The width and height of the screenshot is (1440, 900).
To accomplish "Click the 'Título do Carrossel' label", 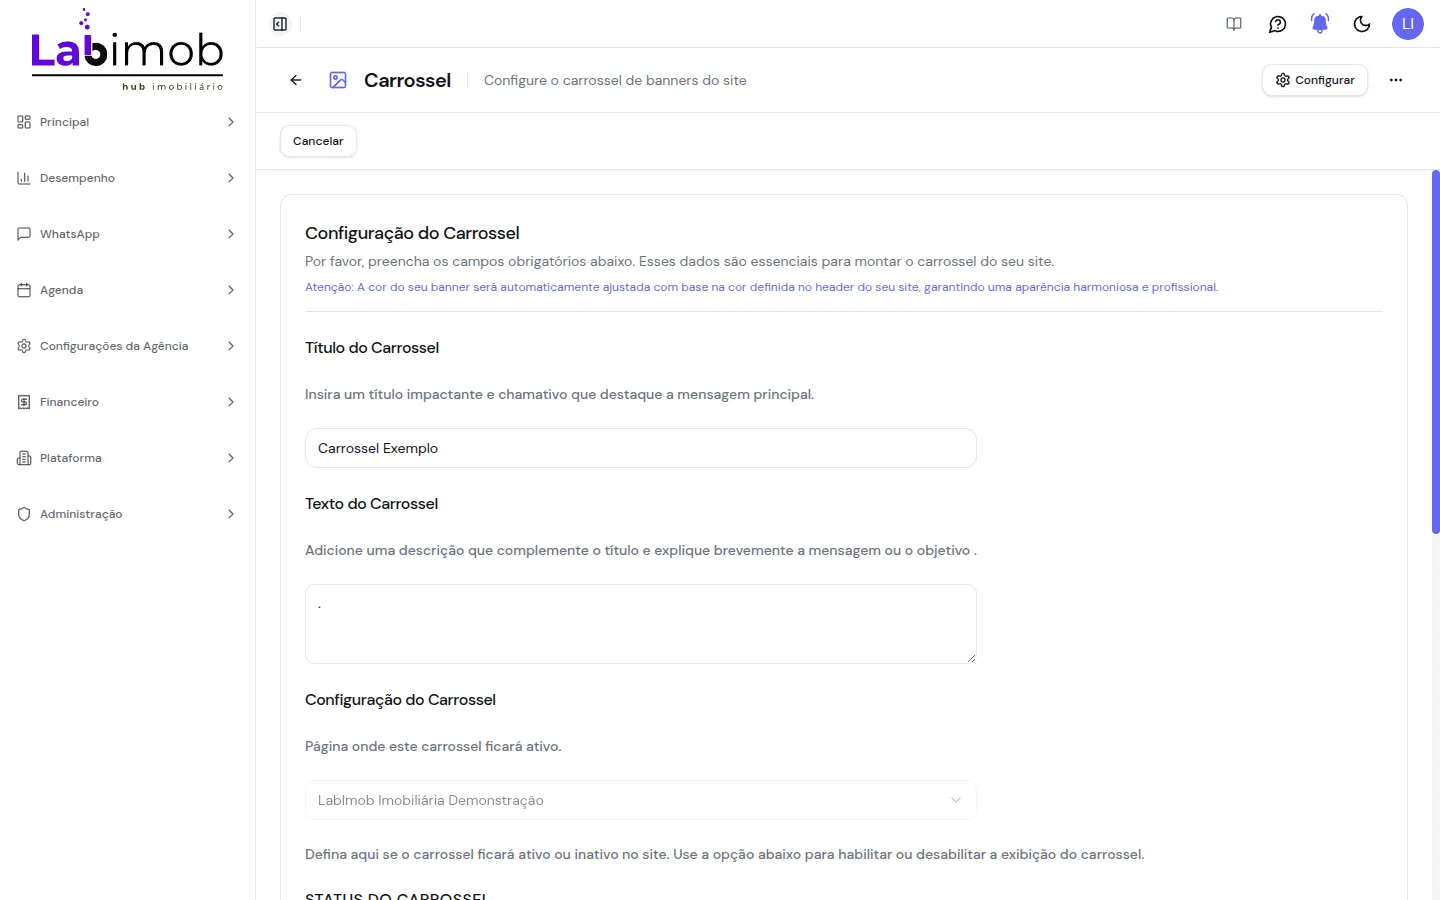I will (x=372, y=348).
